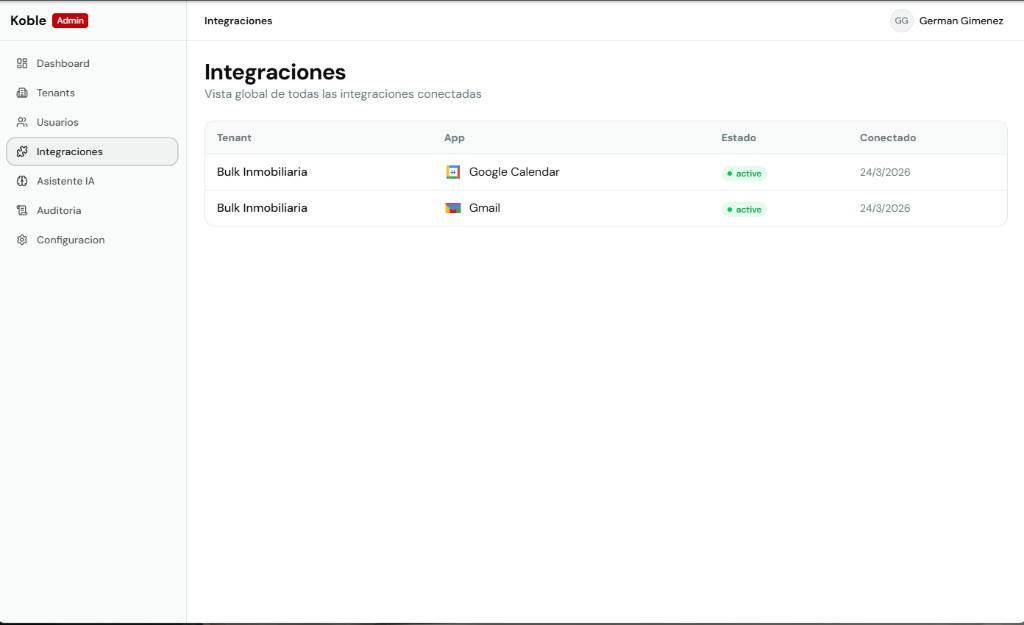Select the Asistente IA clock icon
The width and height of the screenshot is (1024, 625).
click(x=22, y=181)
